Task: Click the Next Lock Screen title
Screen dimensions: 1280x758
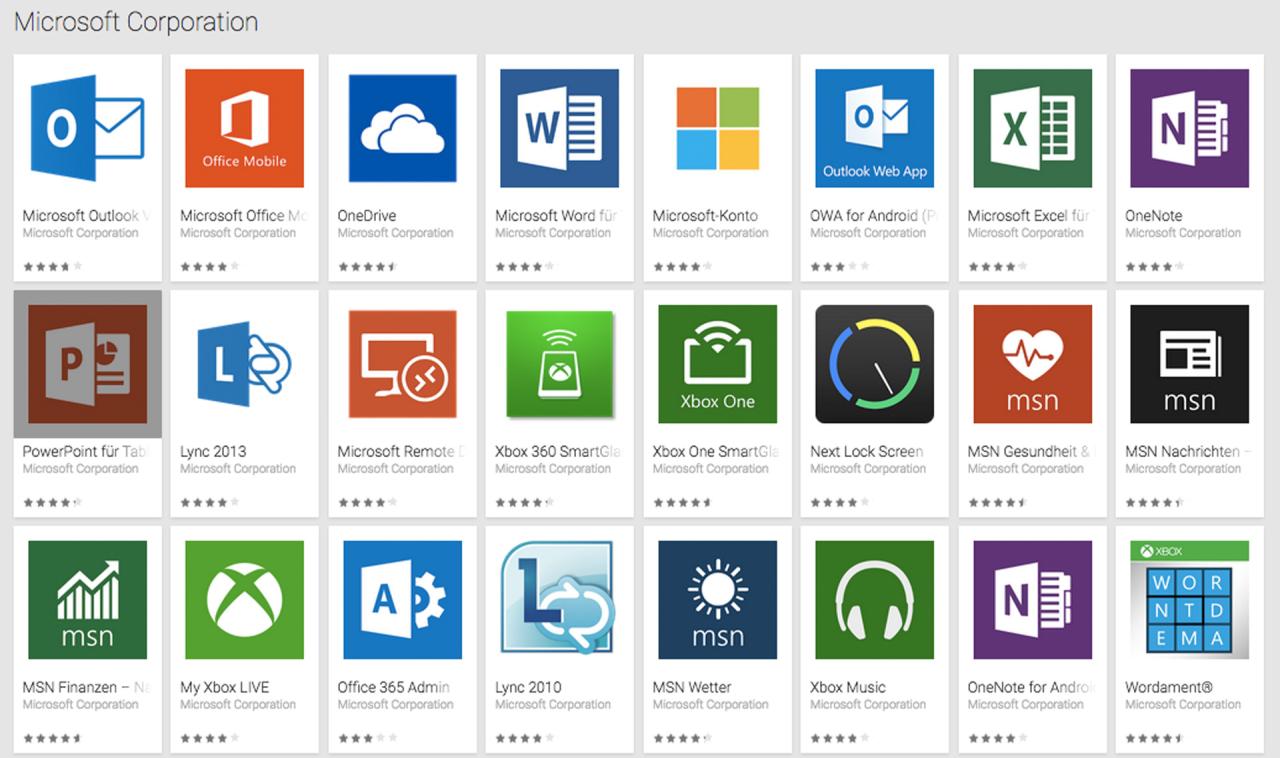Action: [867, 451]
